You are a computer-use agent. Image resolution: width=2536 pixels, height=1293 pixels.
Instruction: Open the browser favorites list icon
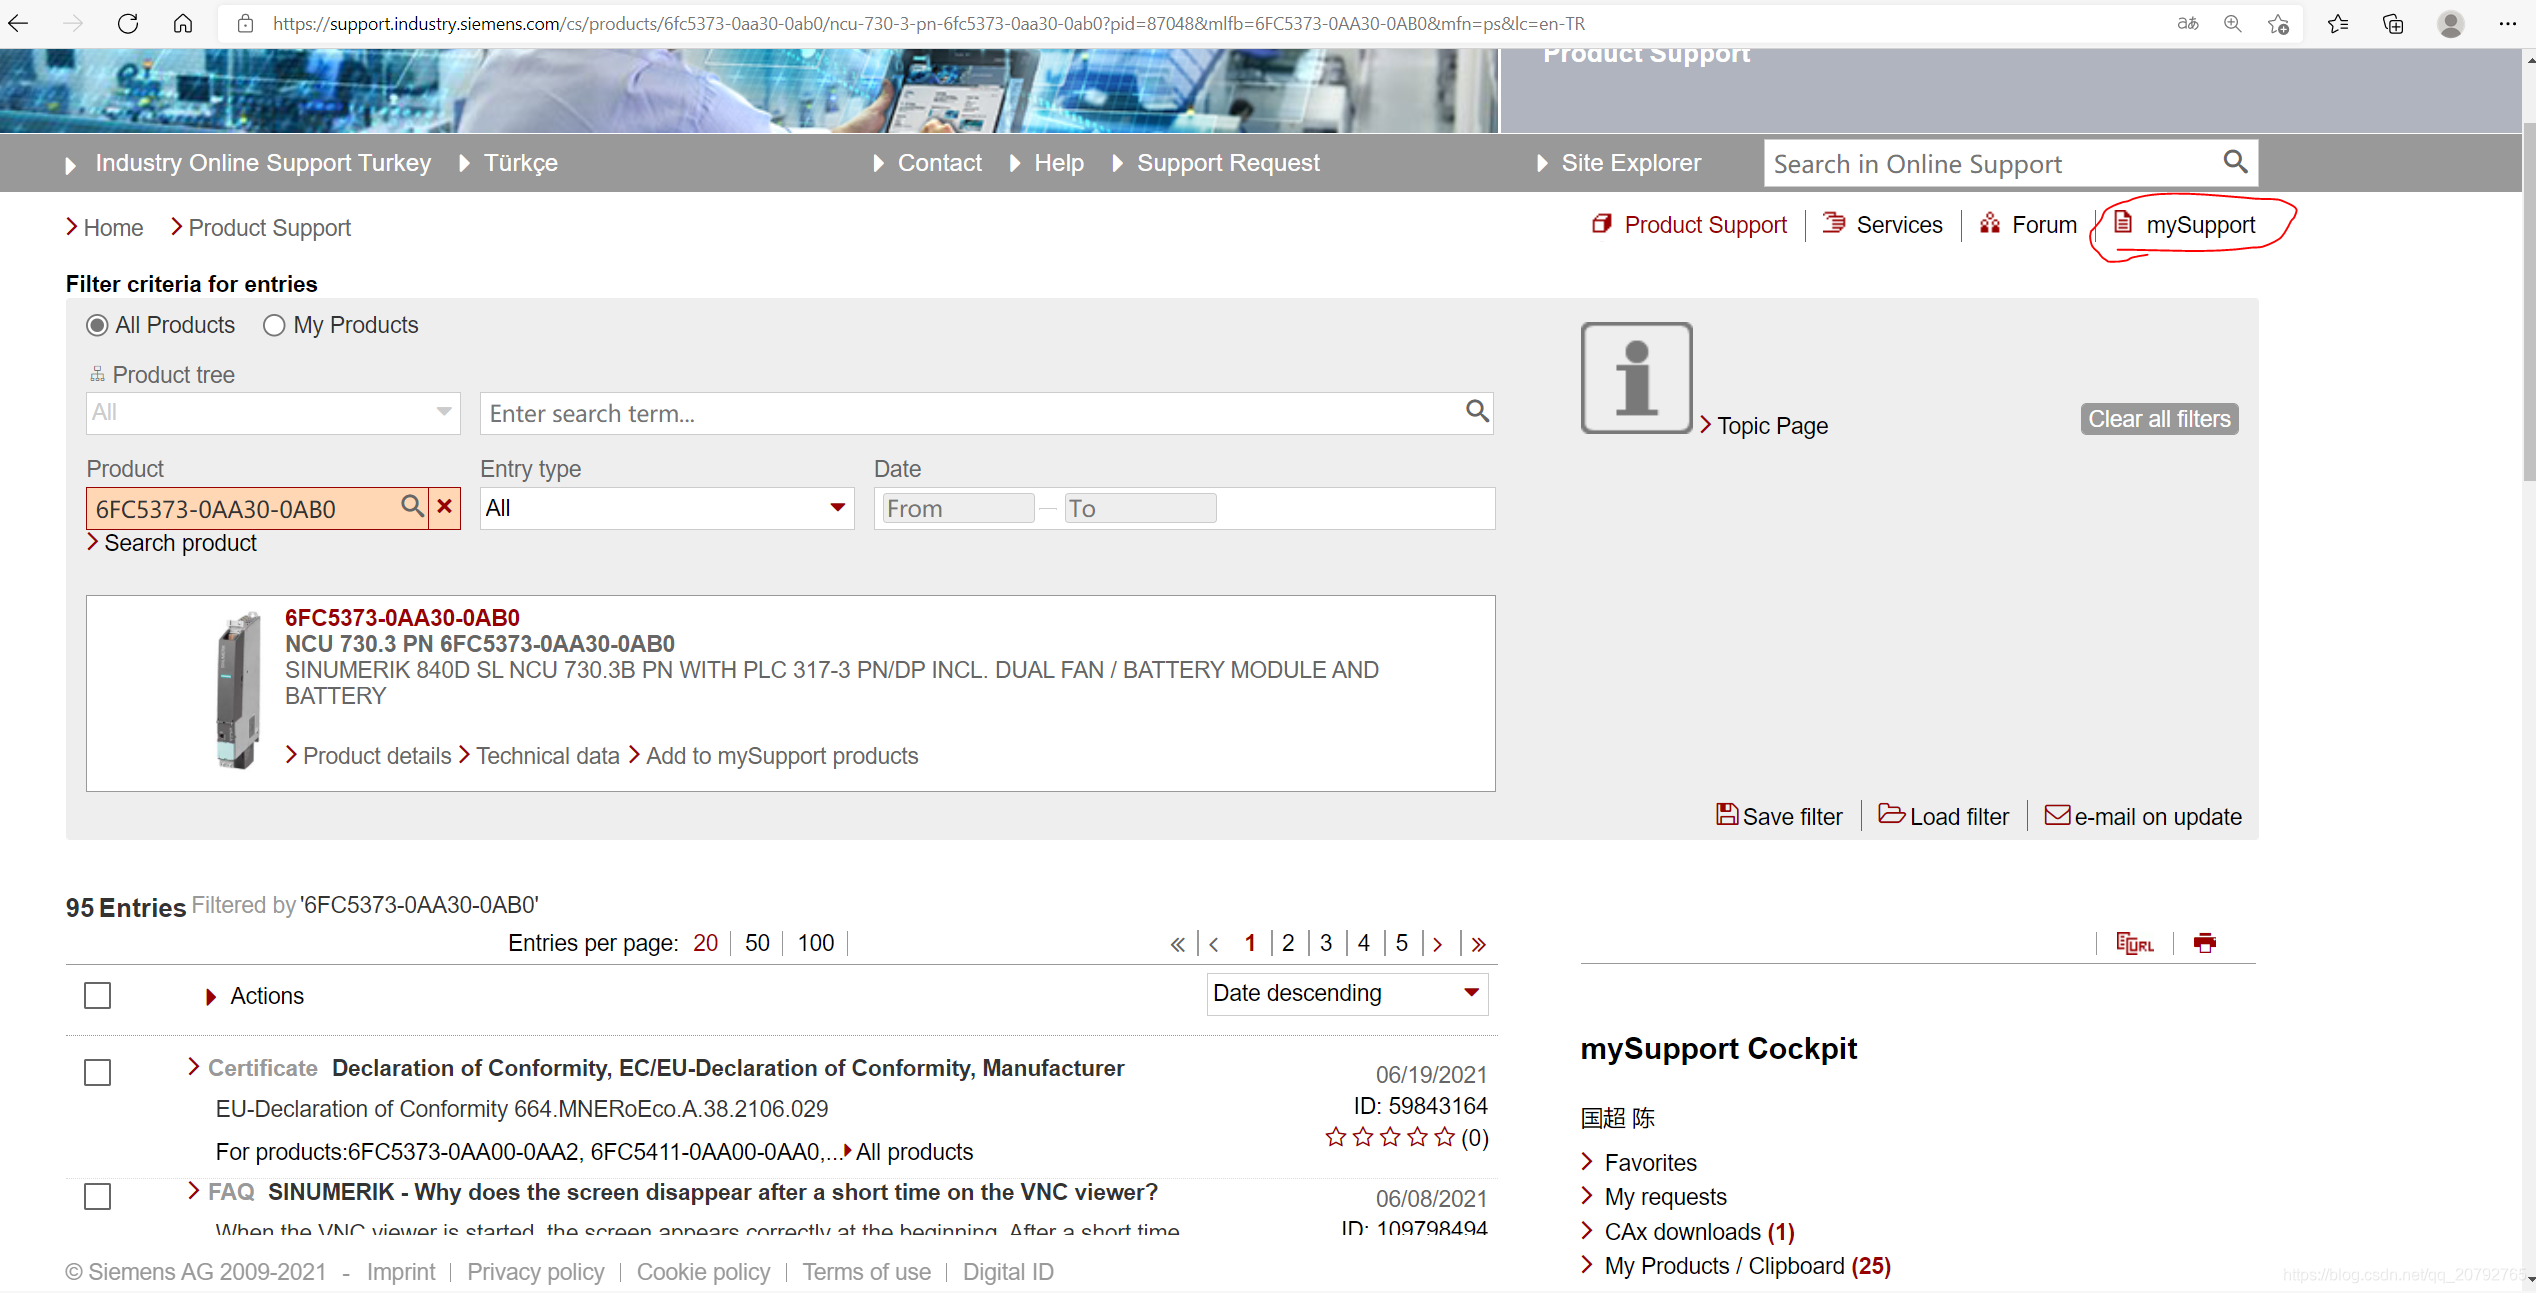pos(2338,24)
